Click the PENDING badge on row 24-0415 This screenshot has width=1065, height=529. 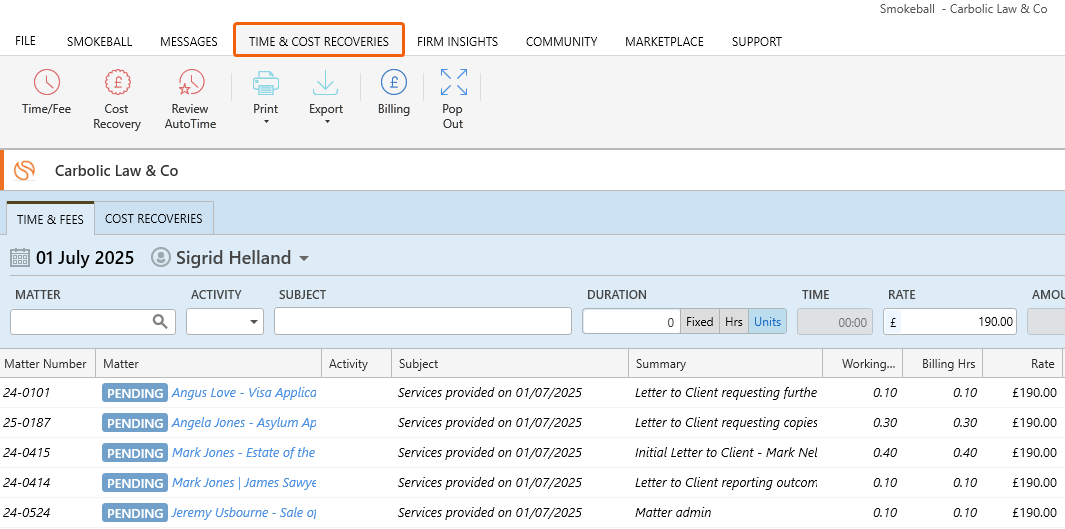[134, 453]
